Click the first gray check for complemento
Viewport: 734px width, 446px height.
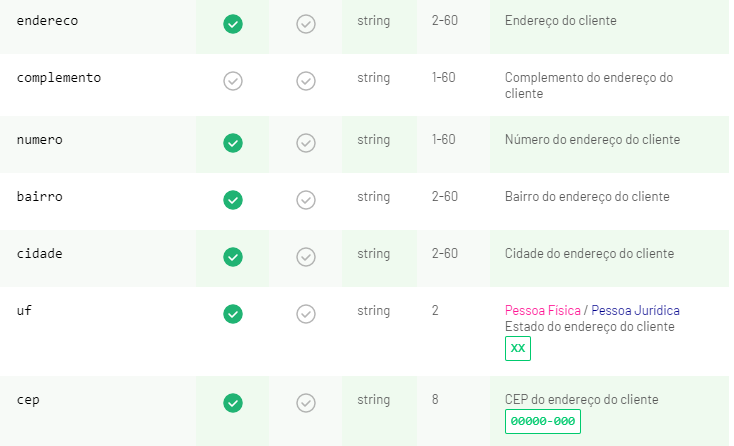click(x=233, y=81)
